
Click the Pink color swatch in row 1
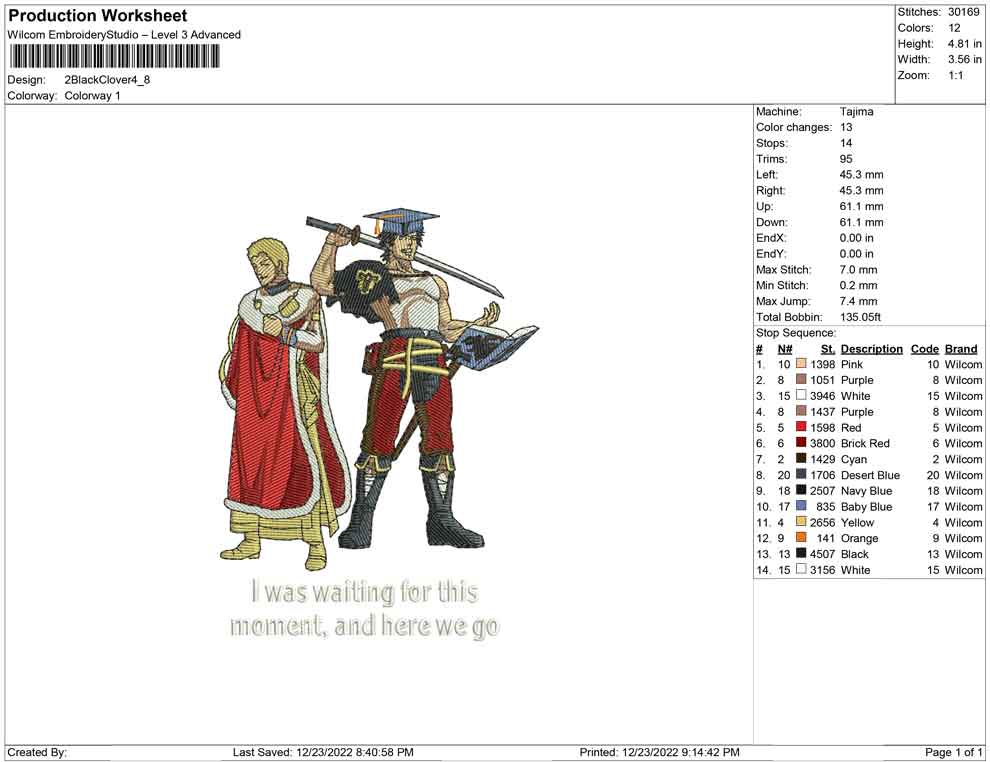point(801,364)
